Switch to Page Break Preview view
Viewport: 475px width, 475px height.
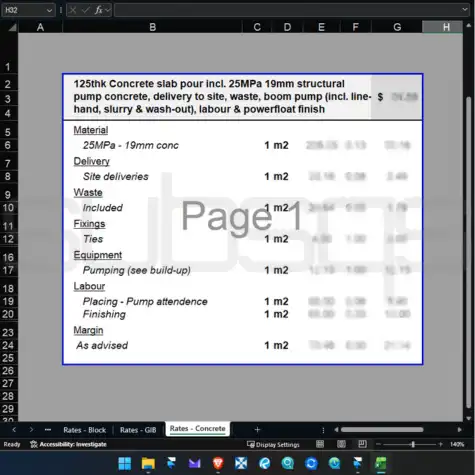click(362, 444)
